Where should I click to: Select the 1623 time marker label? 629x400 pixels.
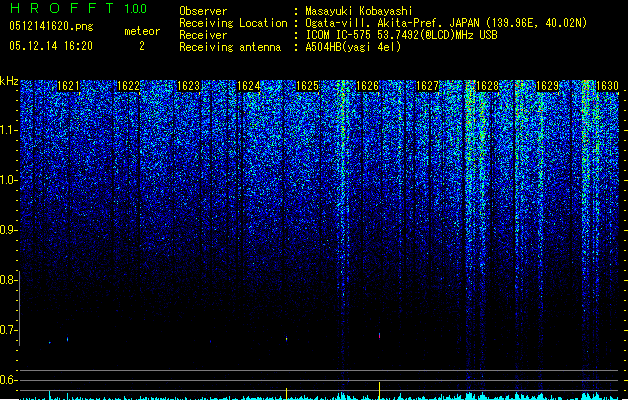188,86
